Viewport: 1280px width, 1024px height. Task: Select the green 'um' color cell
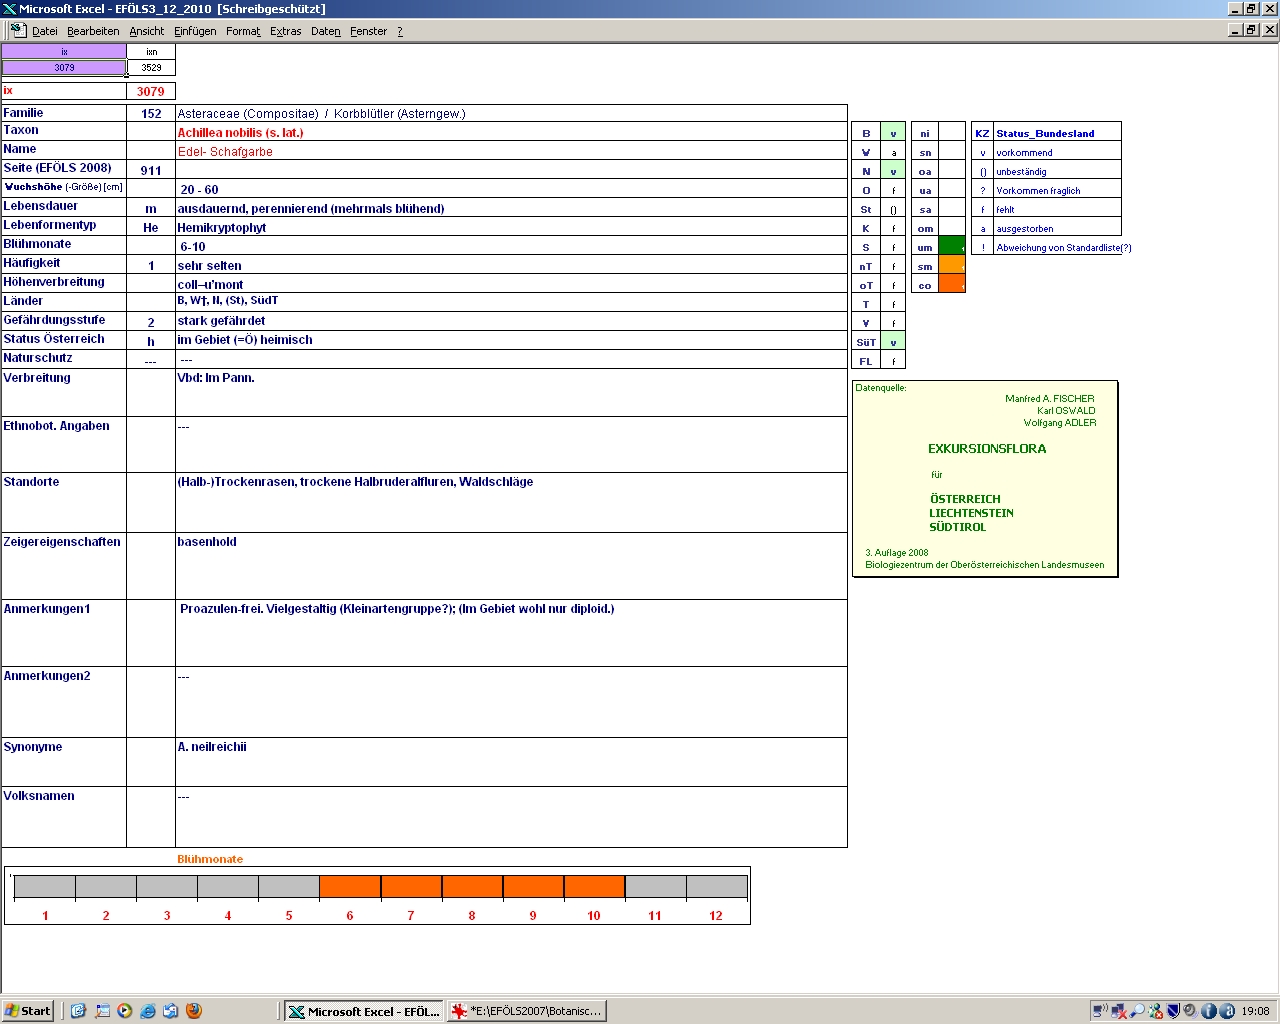[x=952, y=247]
